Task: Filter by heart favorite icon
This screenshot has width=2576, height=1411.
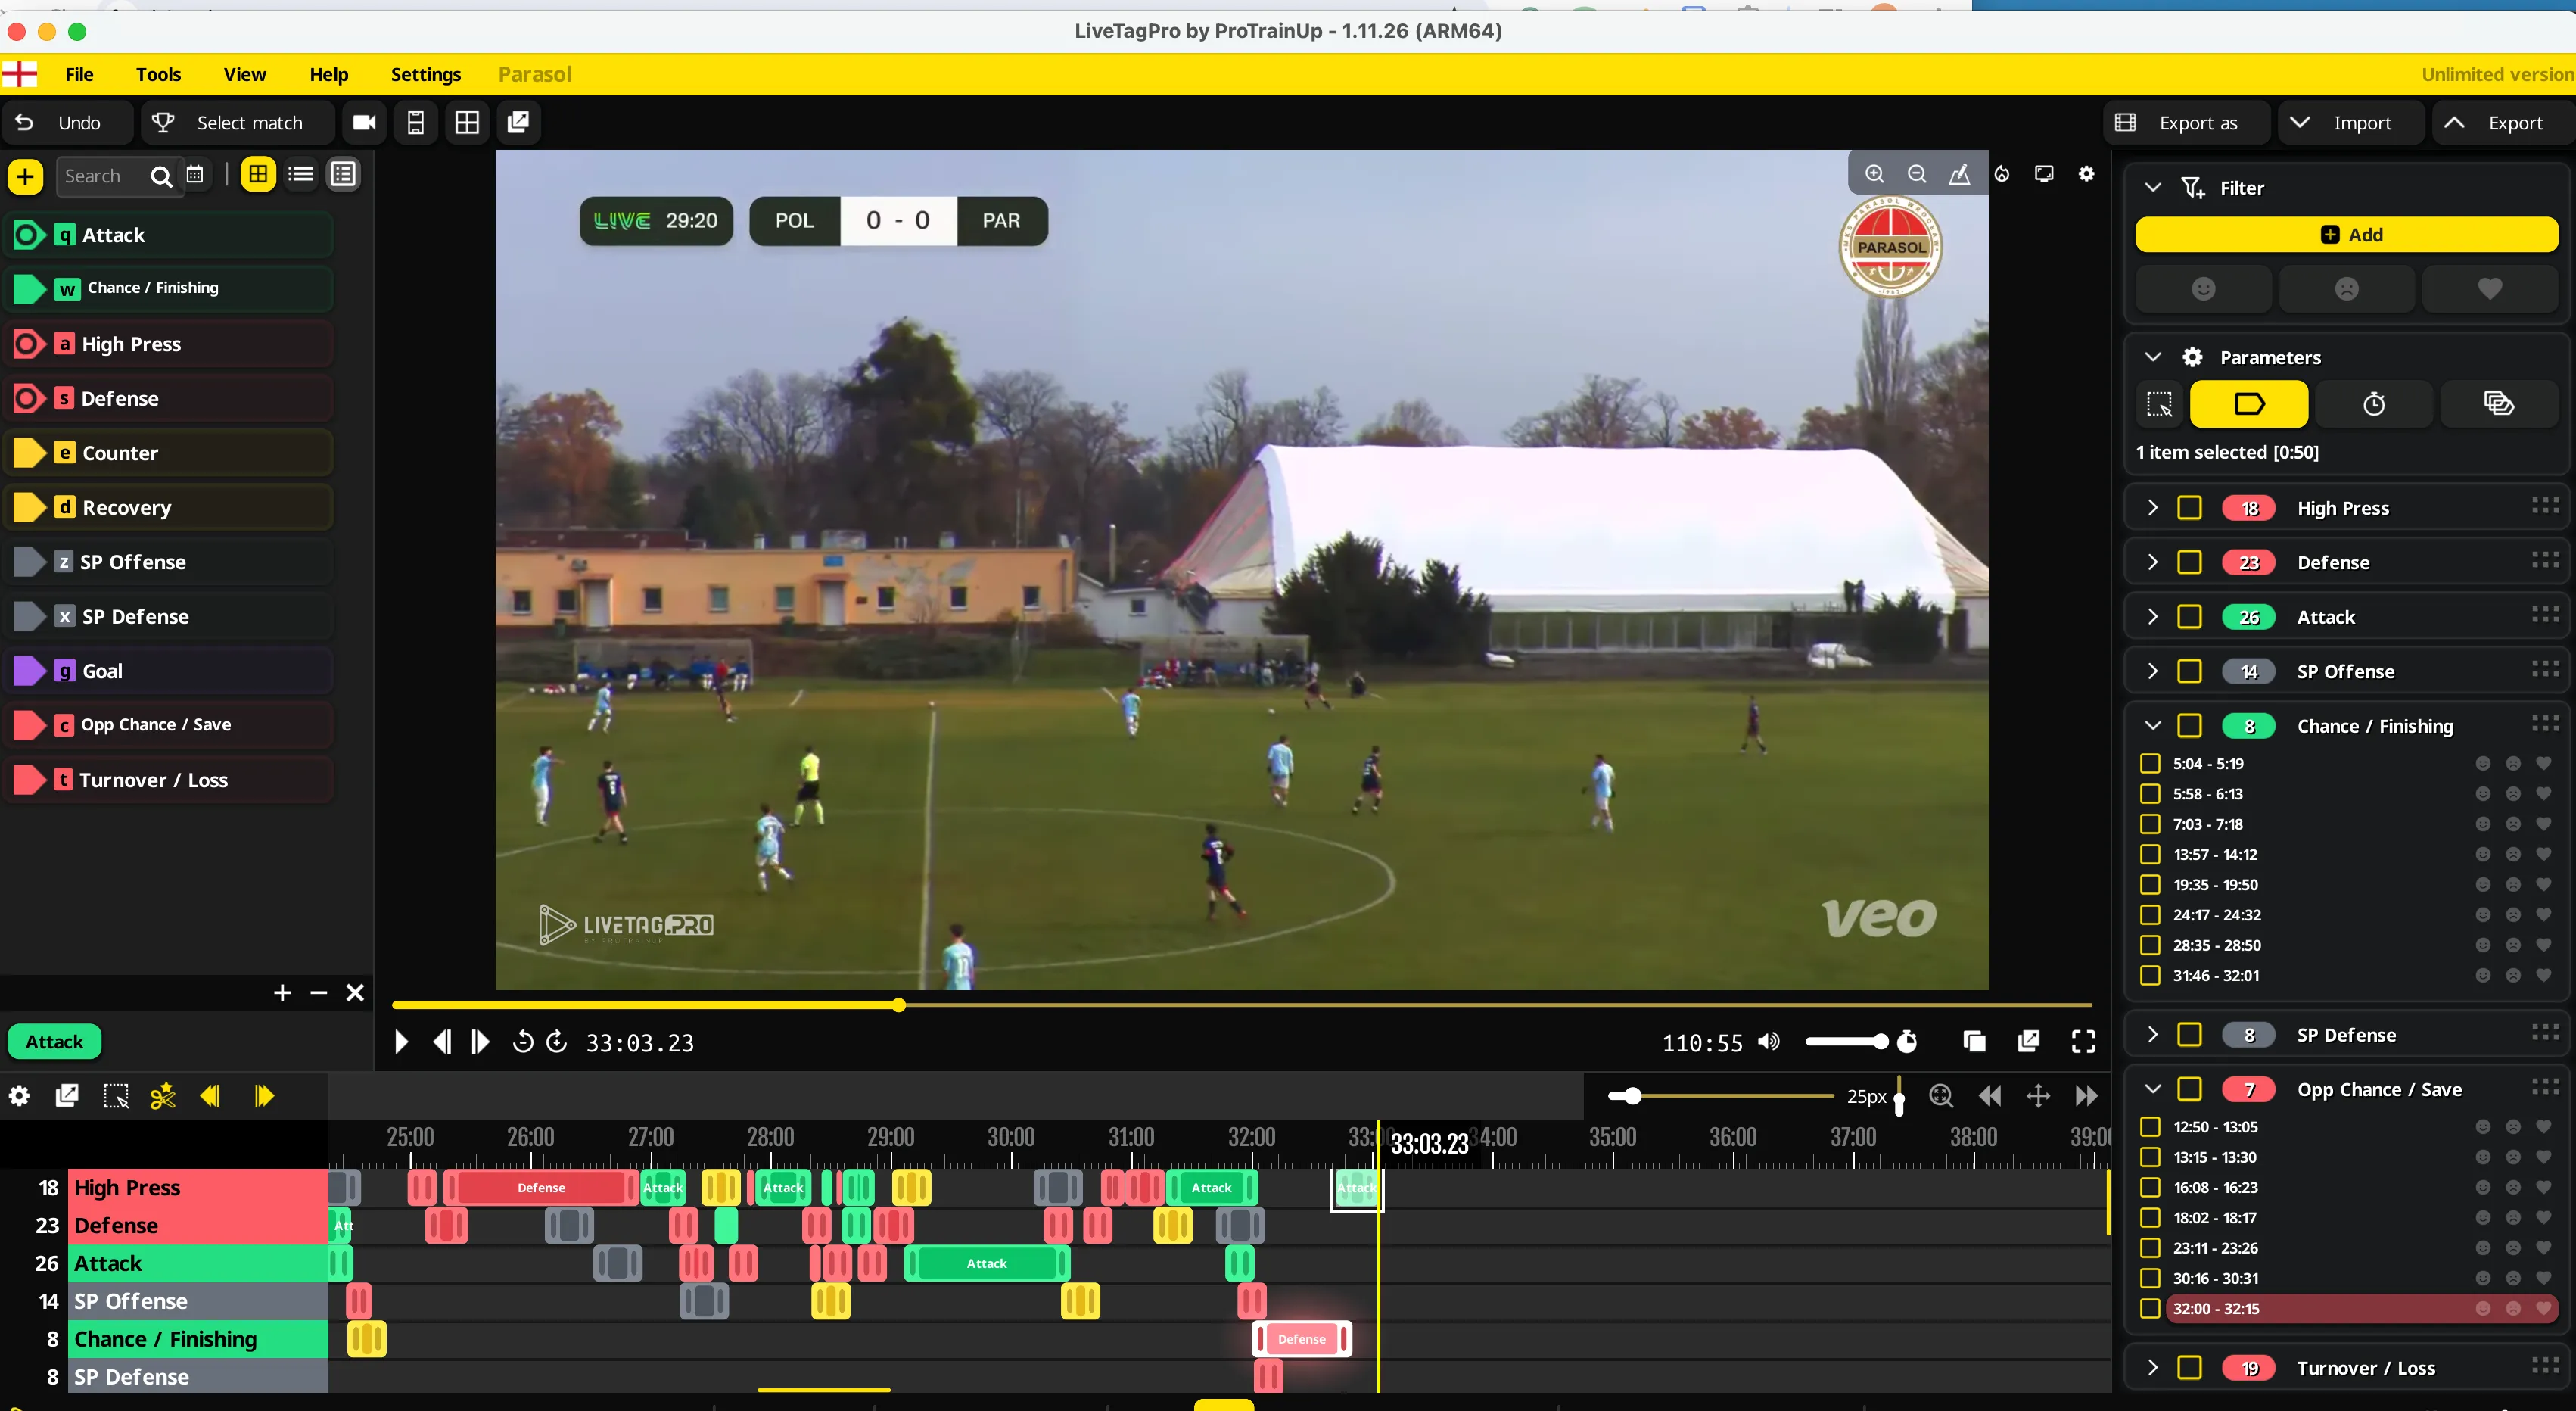Action: pyautogui.click(x=2489, y=289)
